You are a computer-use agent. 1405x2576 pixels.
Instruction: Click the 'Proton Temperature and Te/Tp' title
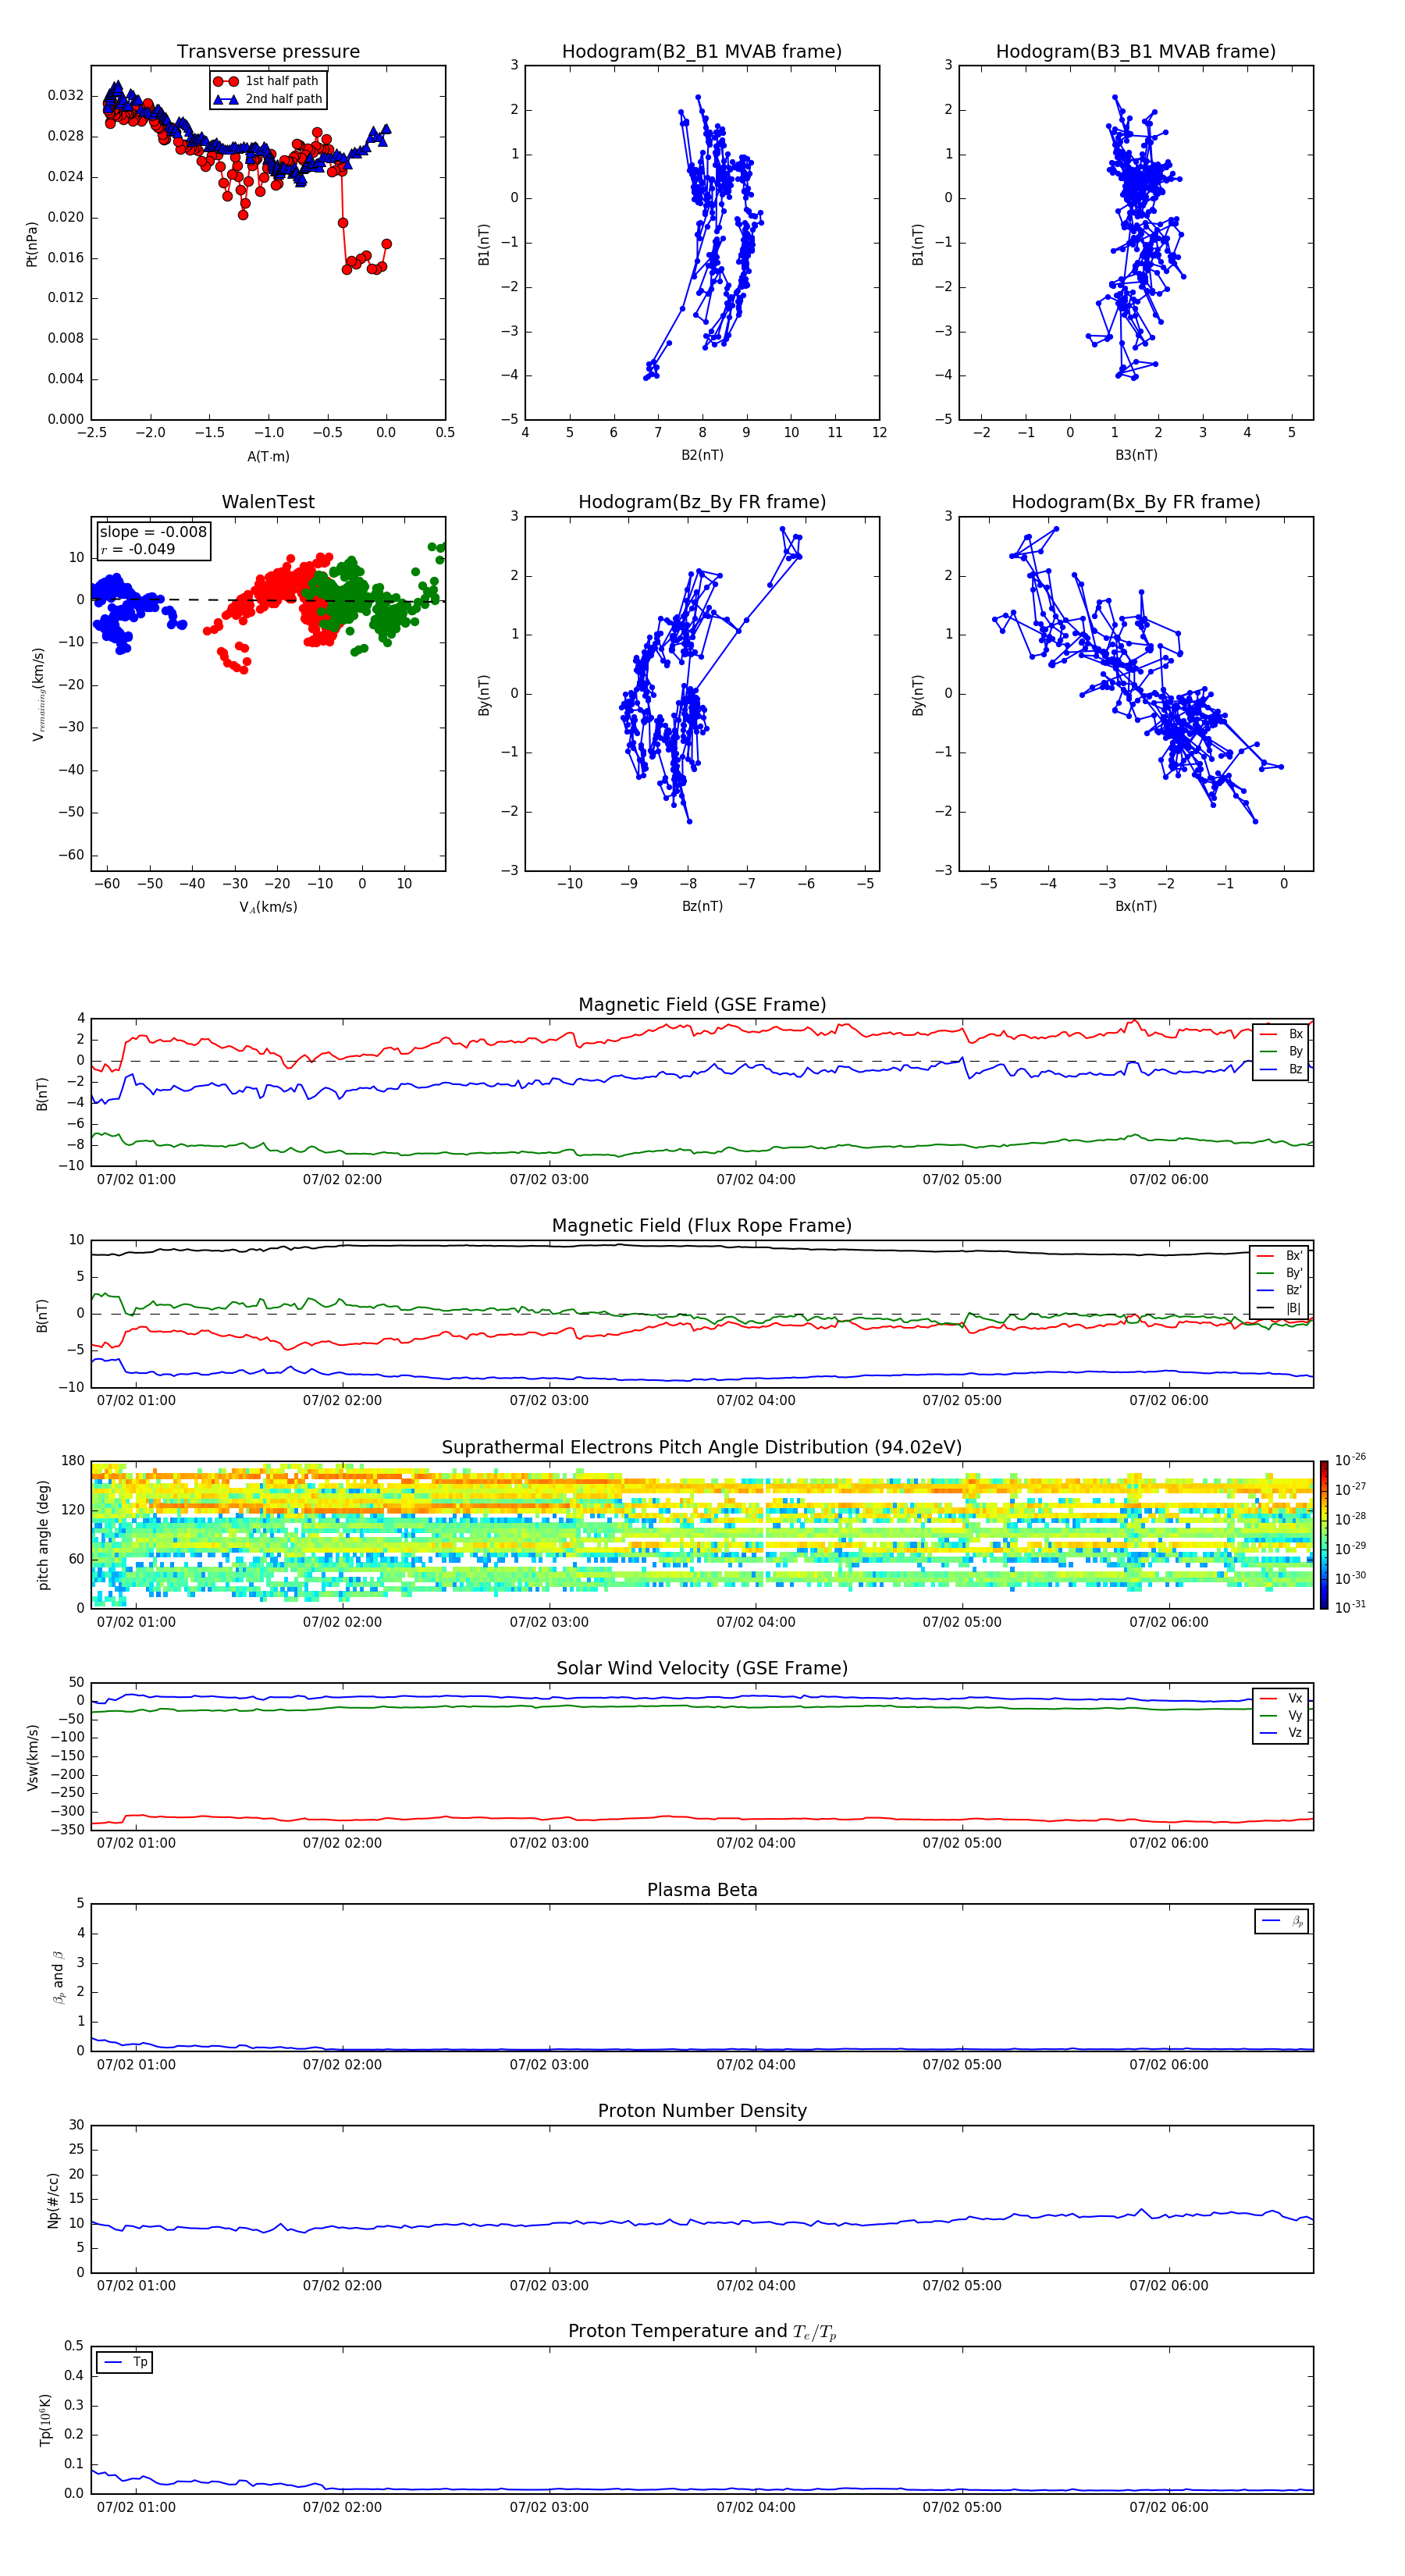click(702, 2332)
